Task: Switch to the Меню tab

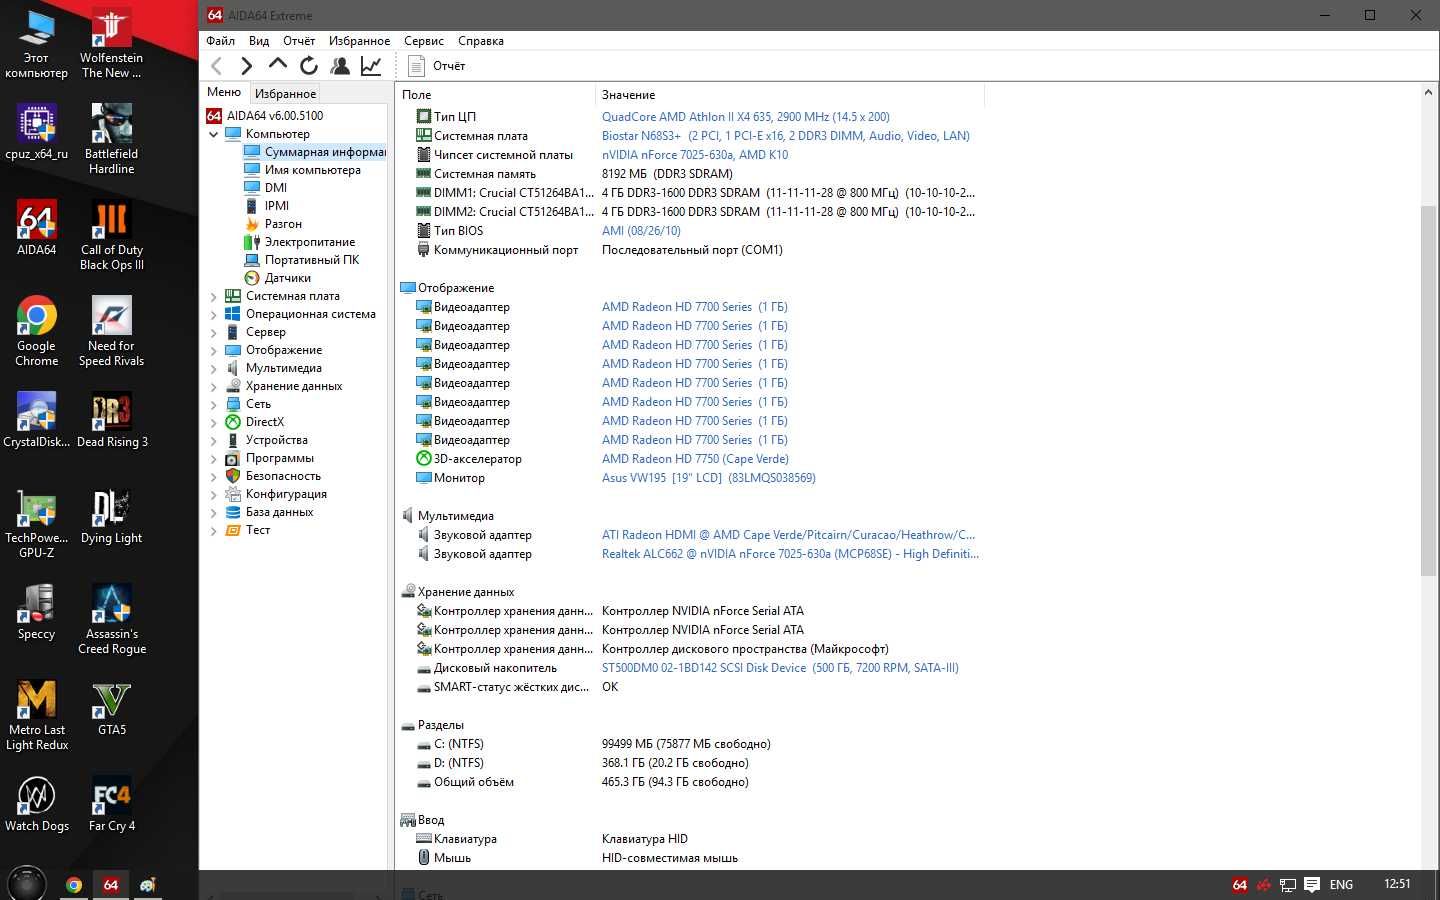Action: pos(224,92)
